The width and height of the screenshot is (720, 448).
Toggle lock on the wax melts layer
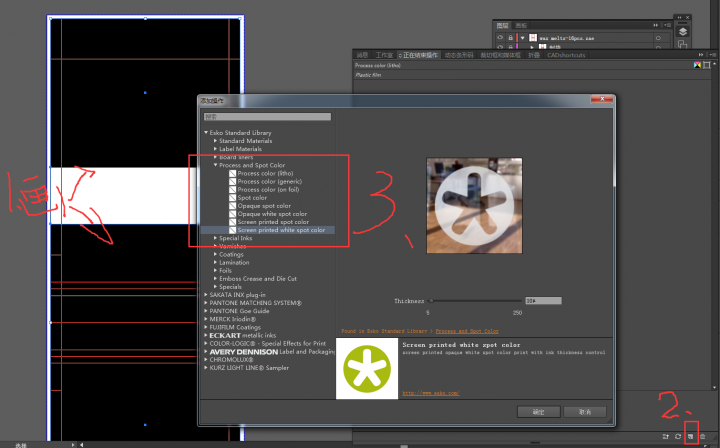(510, 37)
